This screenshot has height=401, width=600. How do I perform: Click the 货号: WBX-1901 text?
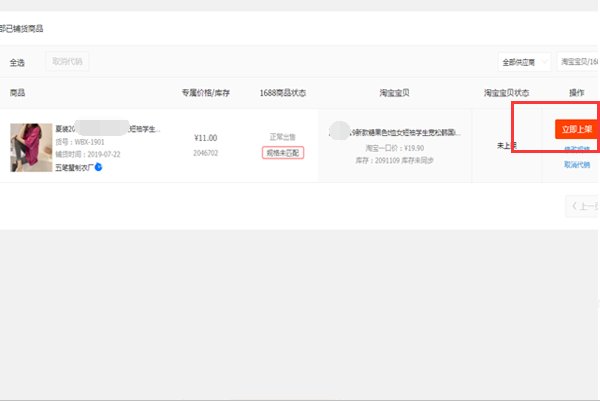pos(80,142)
